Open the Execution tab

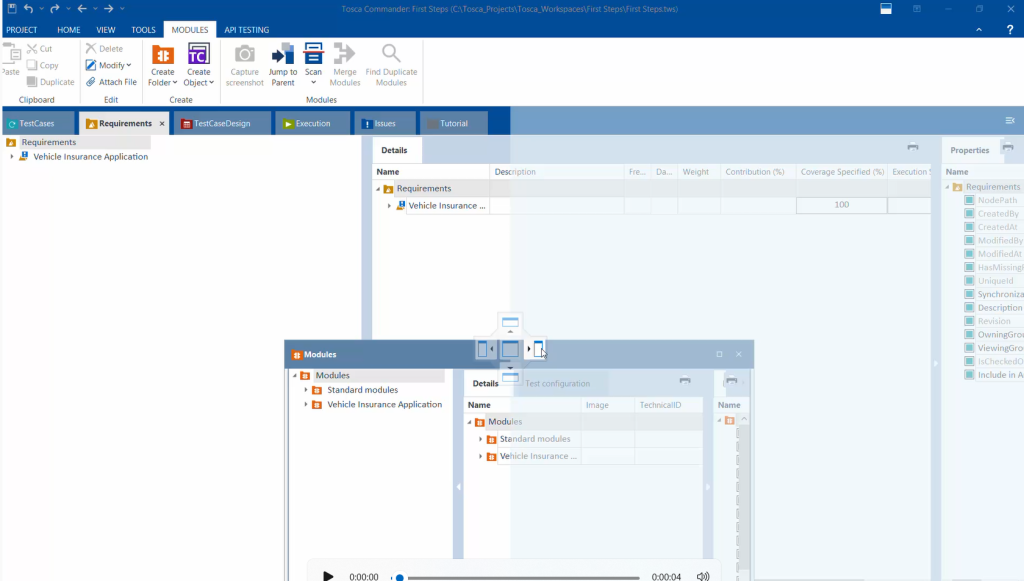click(x=312, y=123)
